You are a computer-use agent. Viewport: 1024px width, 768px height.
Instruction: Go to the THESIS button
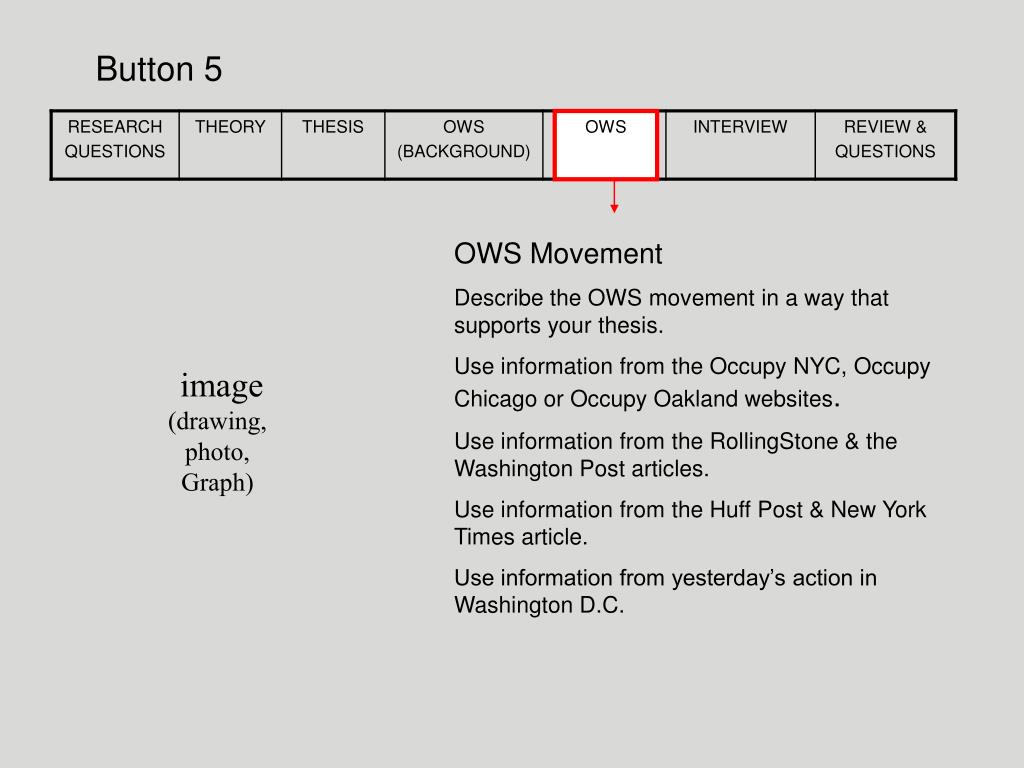(x=333, y=145)
